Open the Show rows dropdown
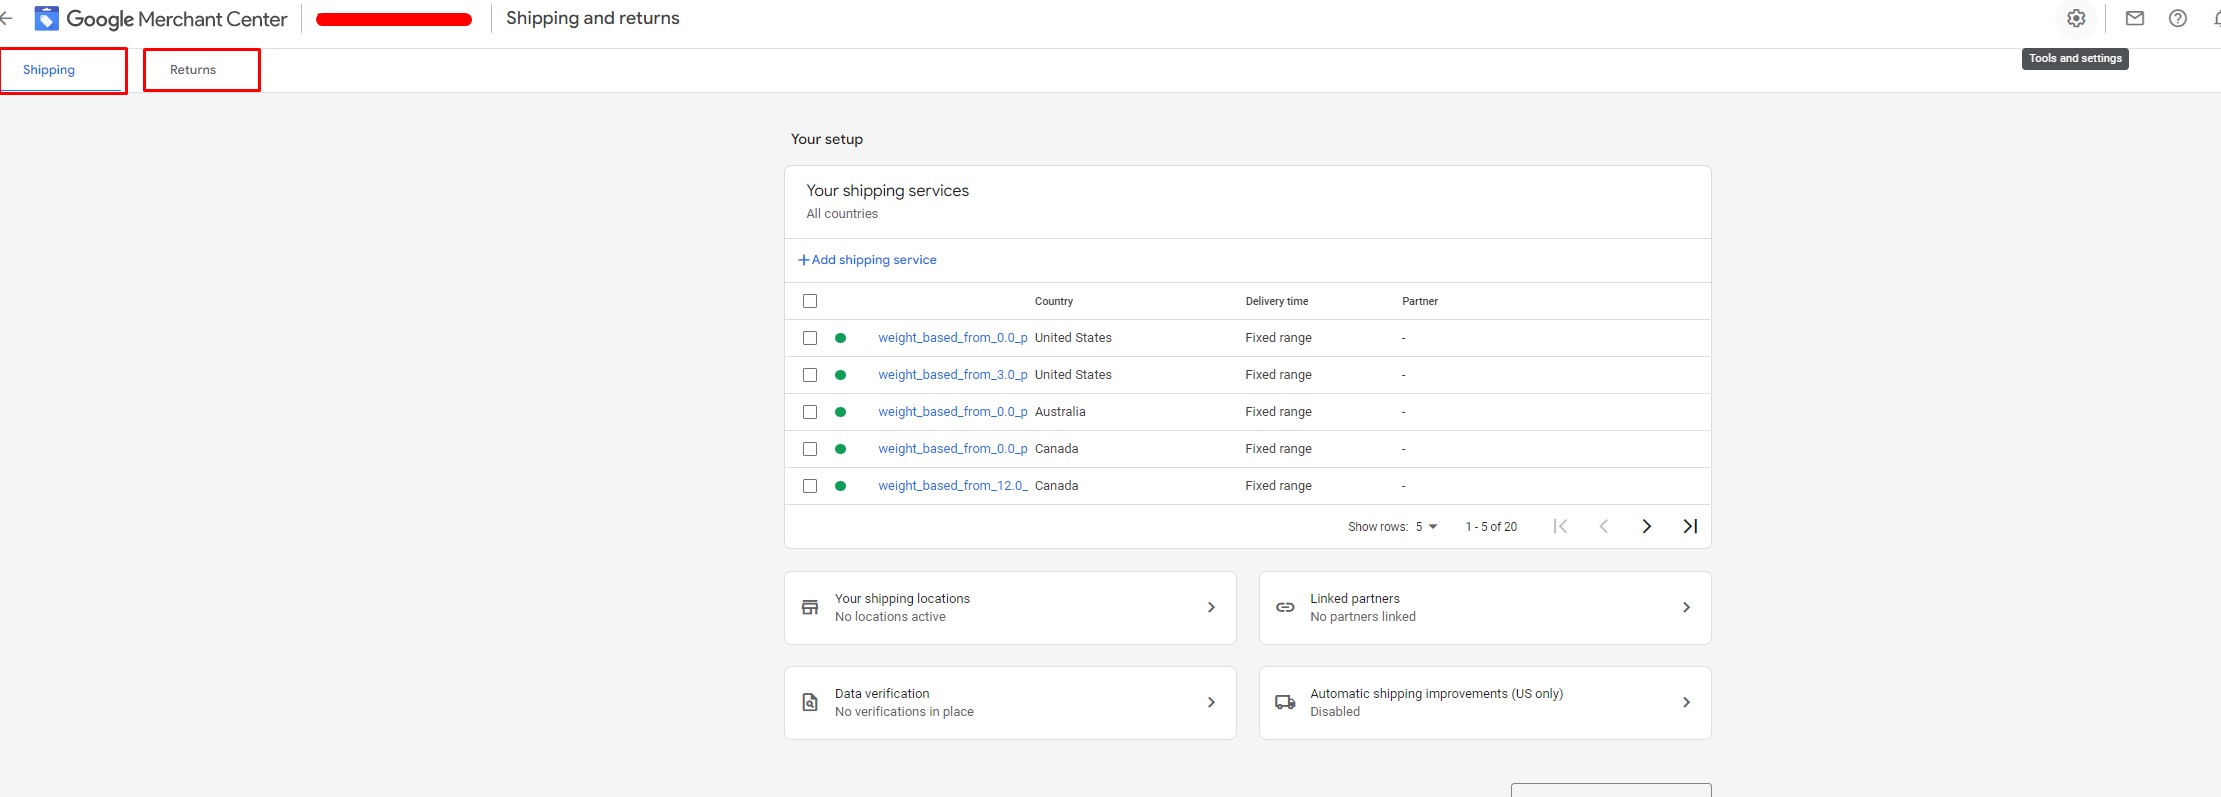This screenshot has height=797, width=2221. 1426,527
